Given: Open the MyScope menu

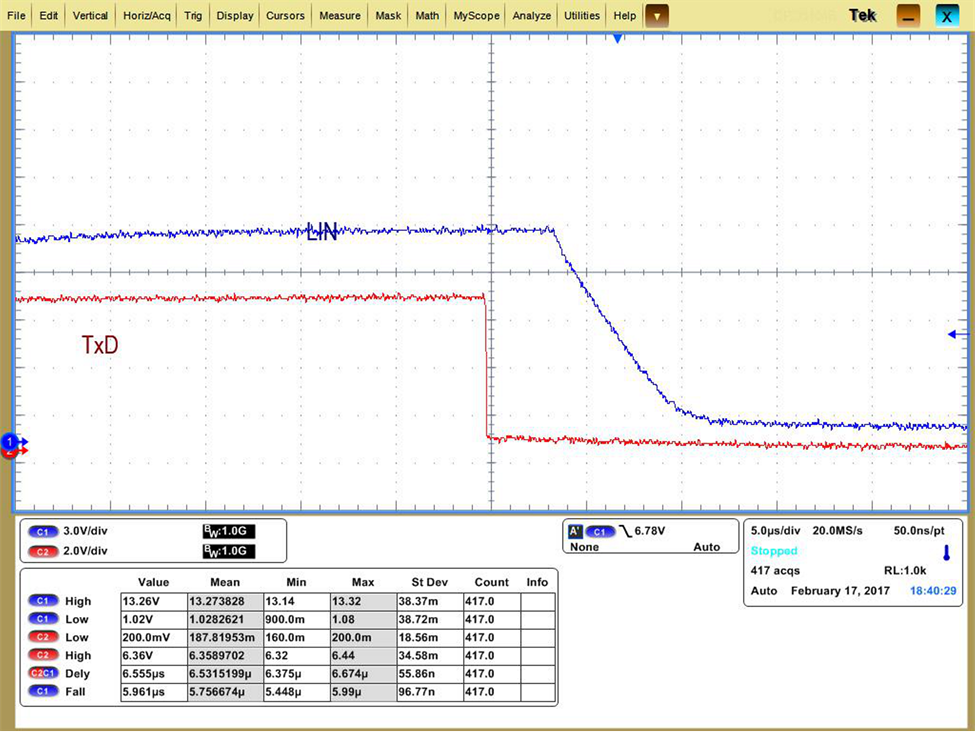Looking at the screenshot, I should tap(476, 16).
